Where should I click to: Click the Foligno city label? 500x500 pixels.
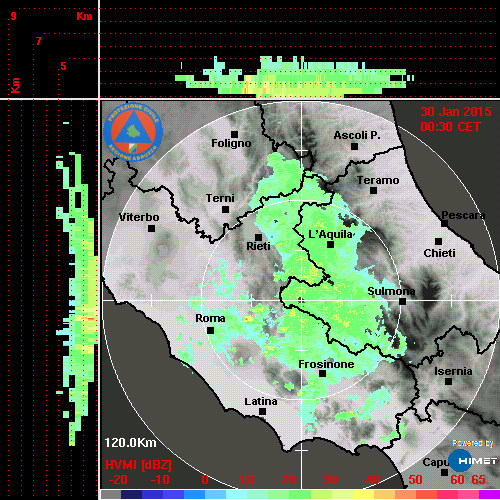tap(231, 143)
